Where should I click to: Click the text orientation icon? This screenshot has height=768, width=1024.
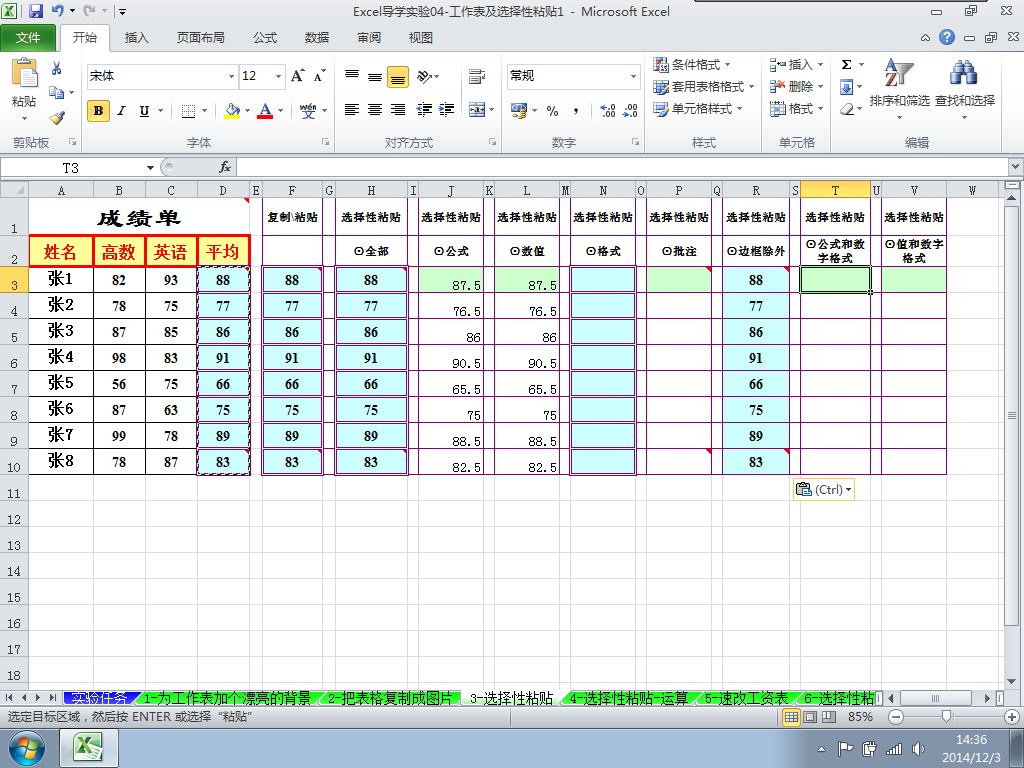point(424,76)
